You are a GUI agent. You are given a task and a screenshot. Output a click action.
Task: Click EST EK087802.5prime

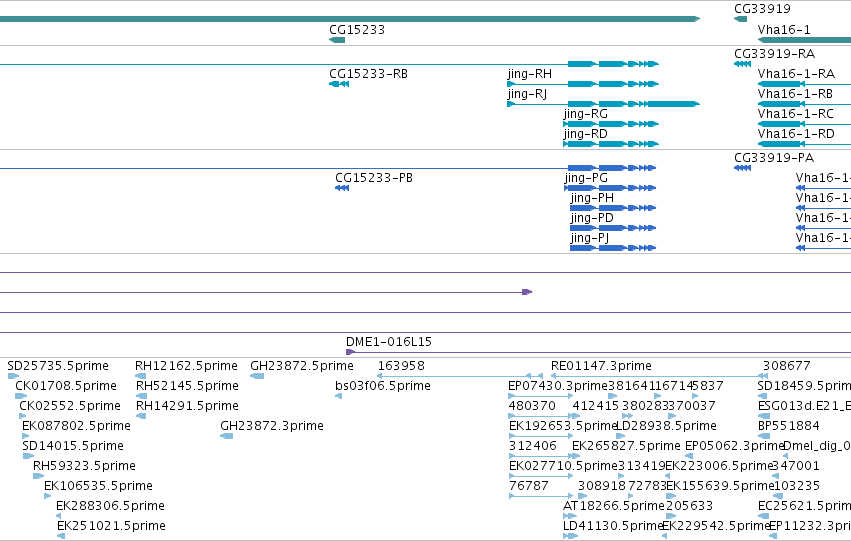coord(77,426)
